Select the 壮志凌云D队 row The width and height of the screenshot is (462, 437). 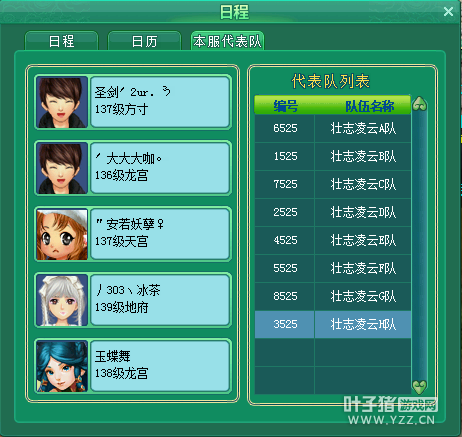tap(333, 212)
